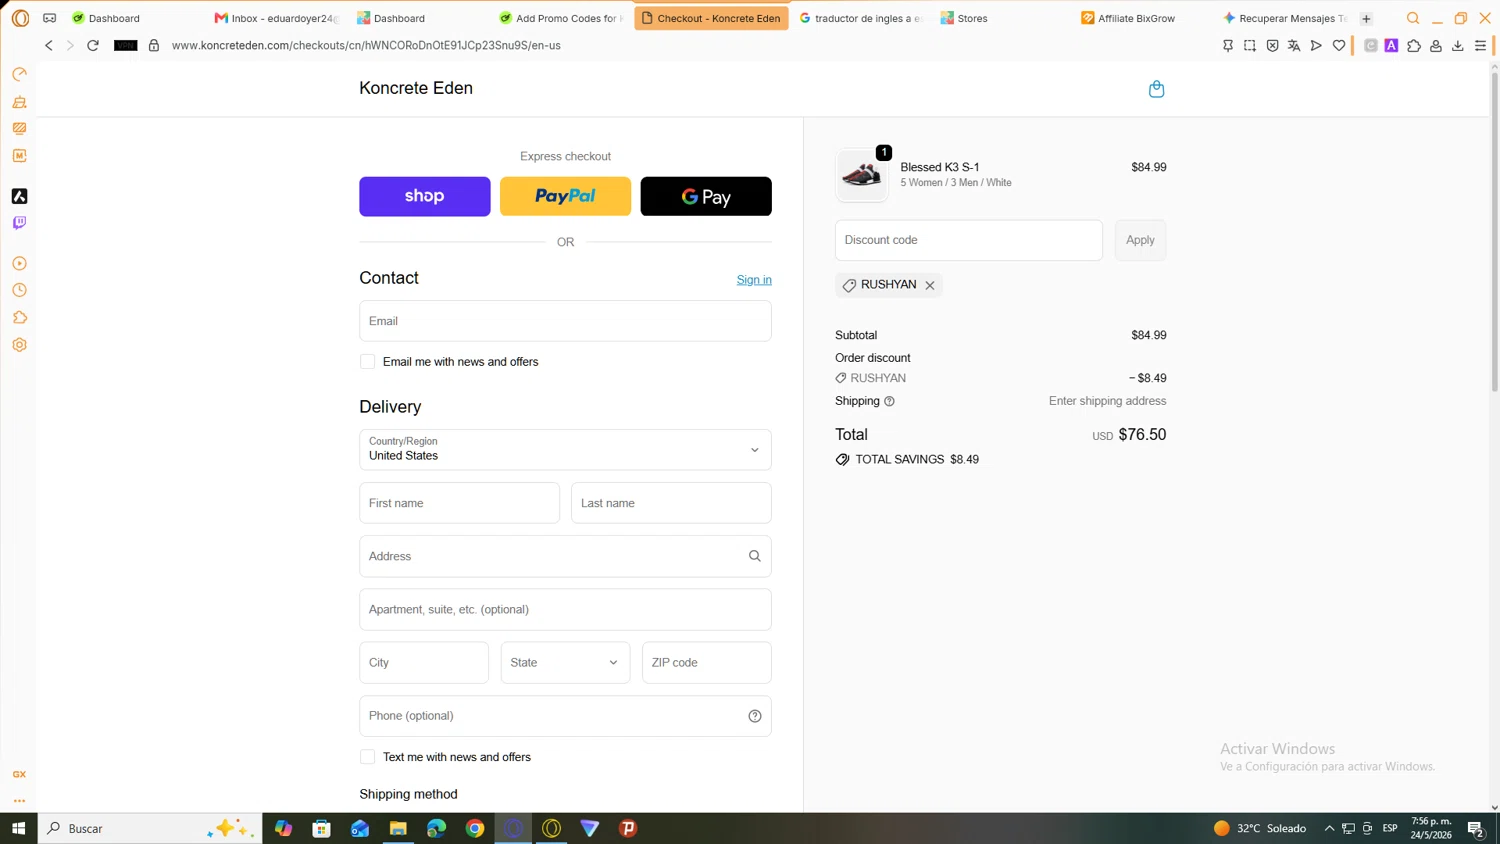Click the Address input field

(565, 556)
